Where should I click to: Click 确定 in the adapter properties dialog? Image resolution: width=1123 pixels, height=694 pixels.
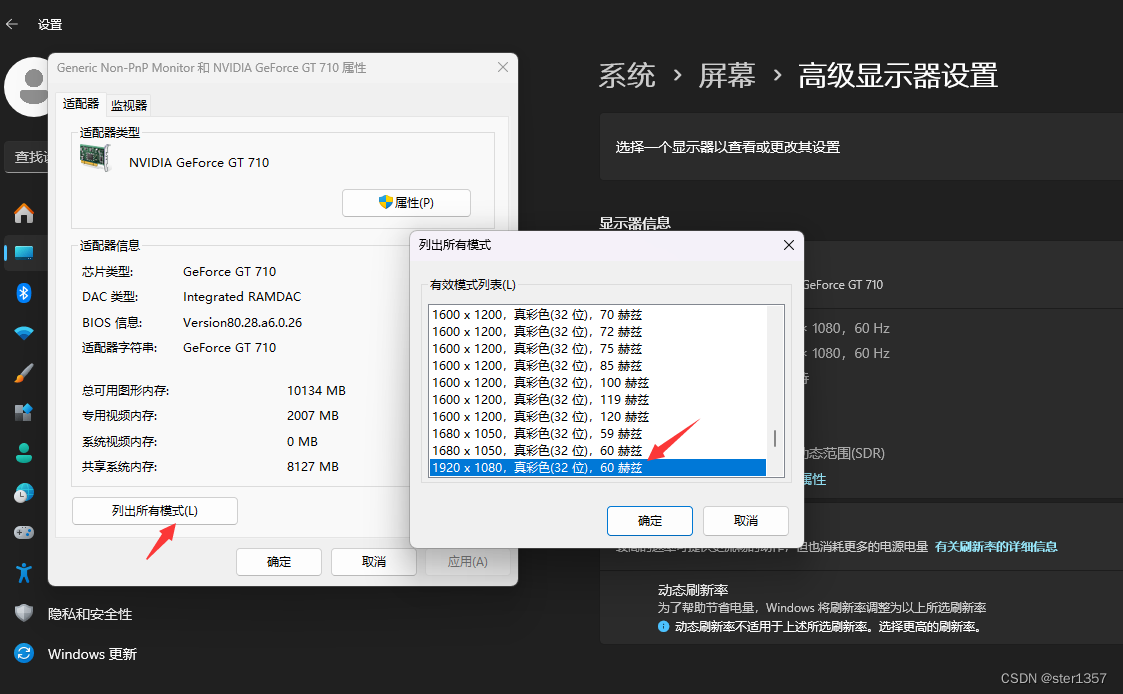point(279,562)
